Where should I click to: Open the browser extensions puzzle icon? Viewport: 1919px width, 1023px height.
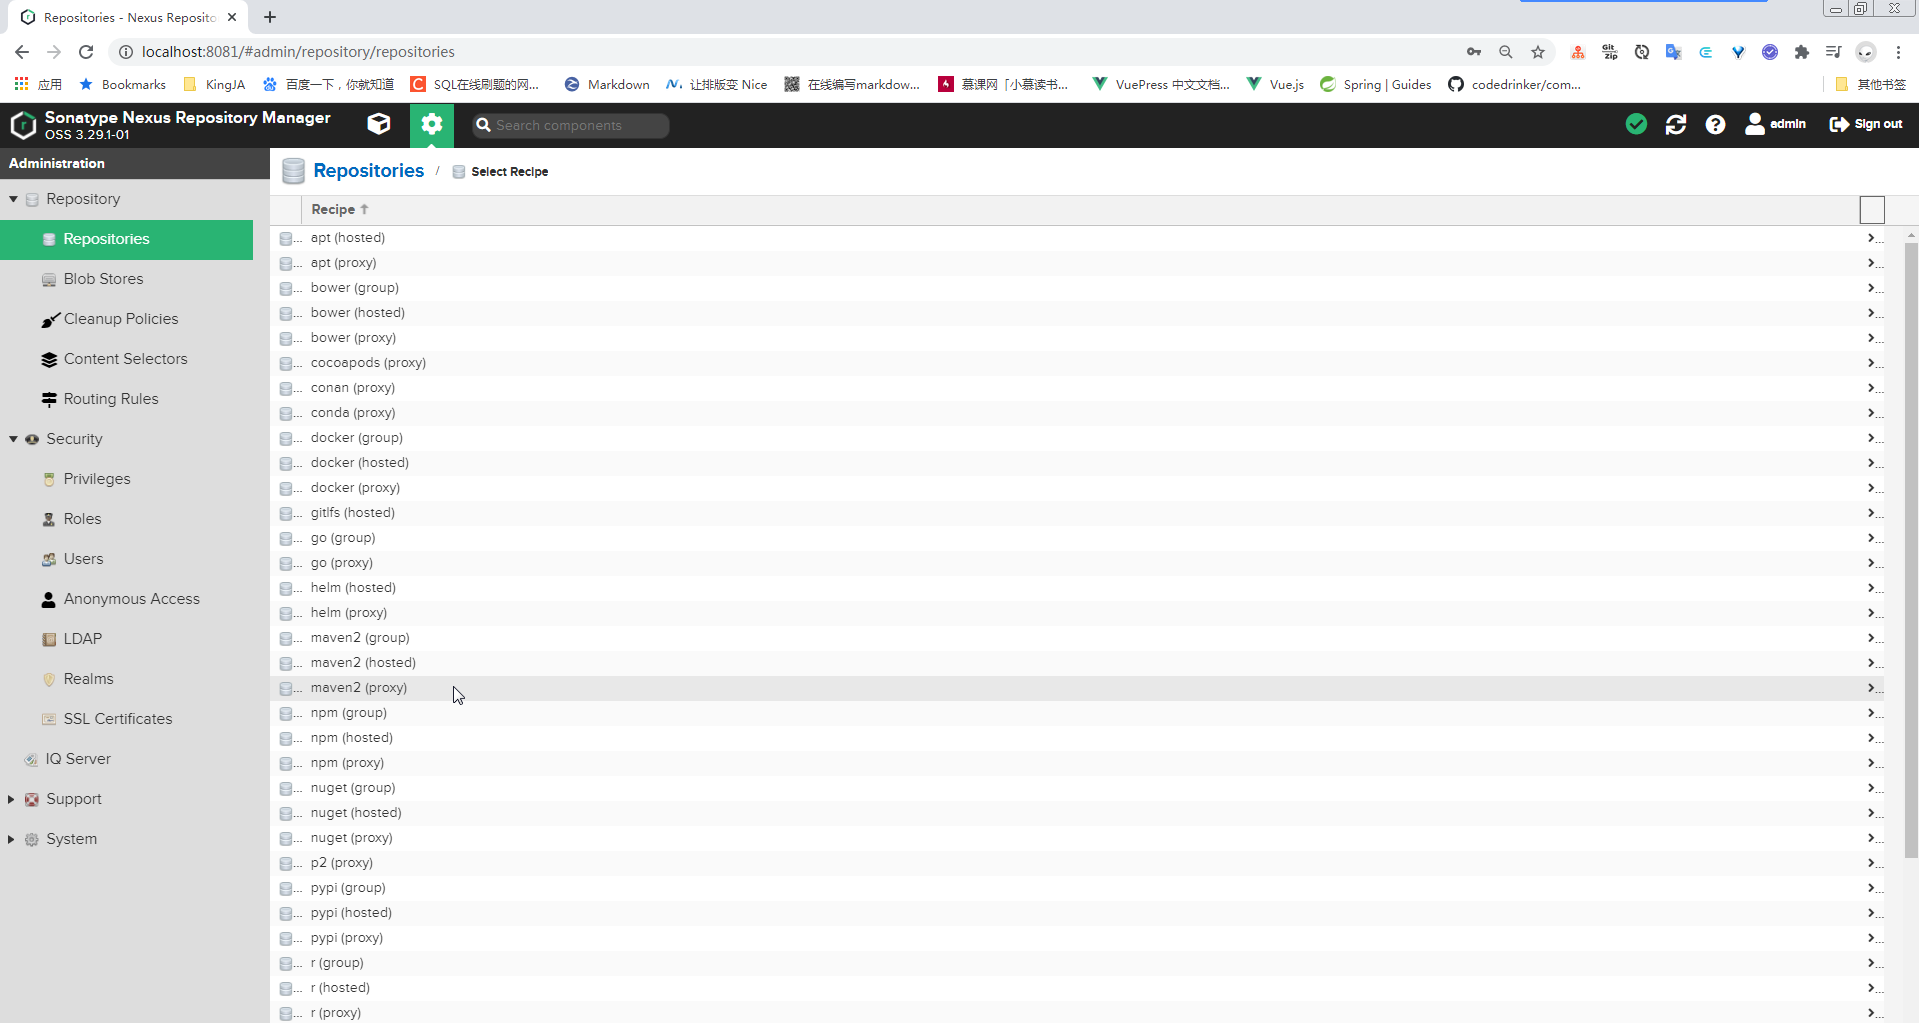1802,52
